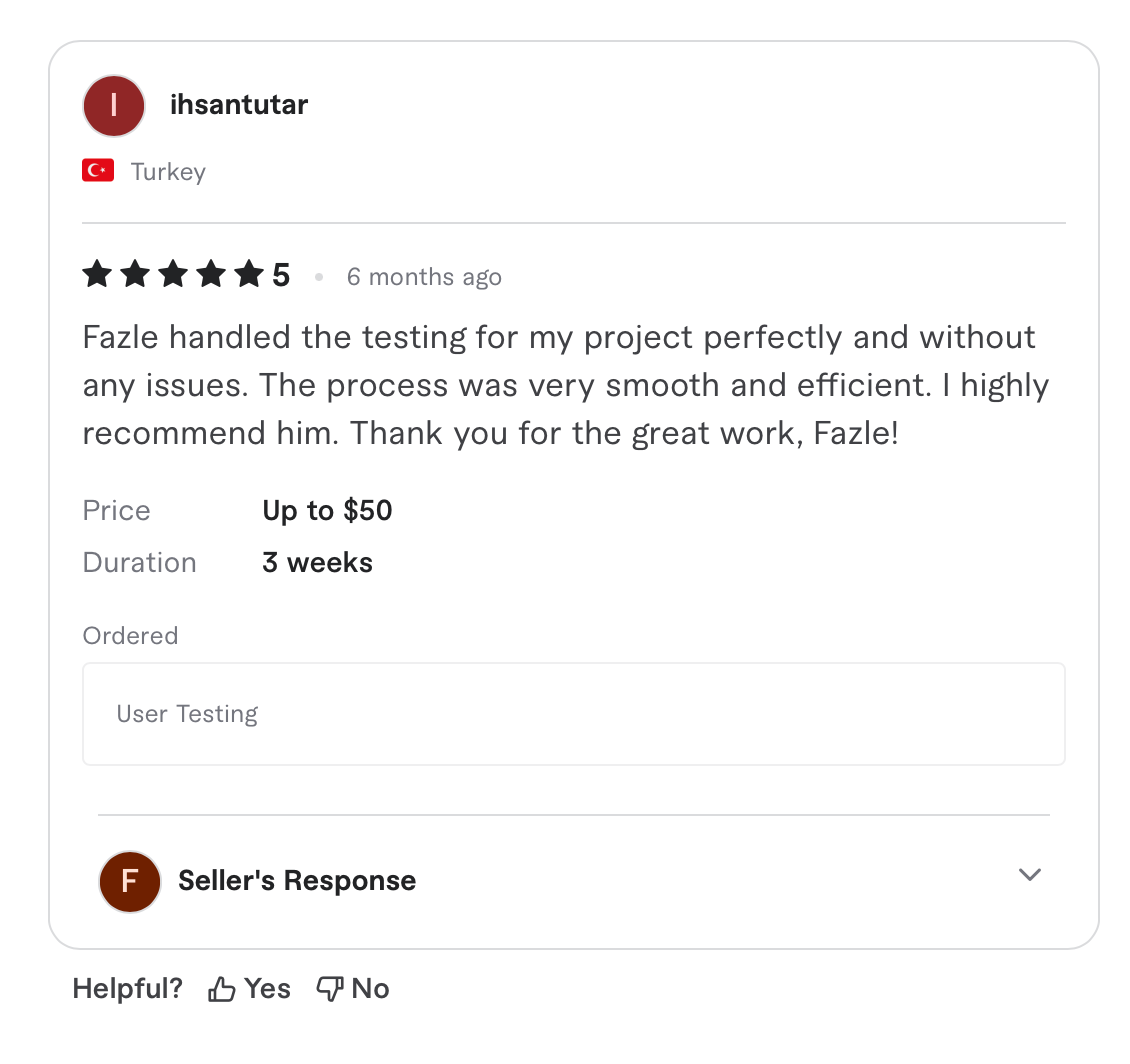Click the Duration value 3 weeks
1130x1064 pixels.
(317, 562)
